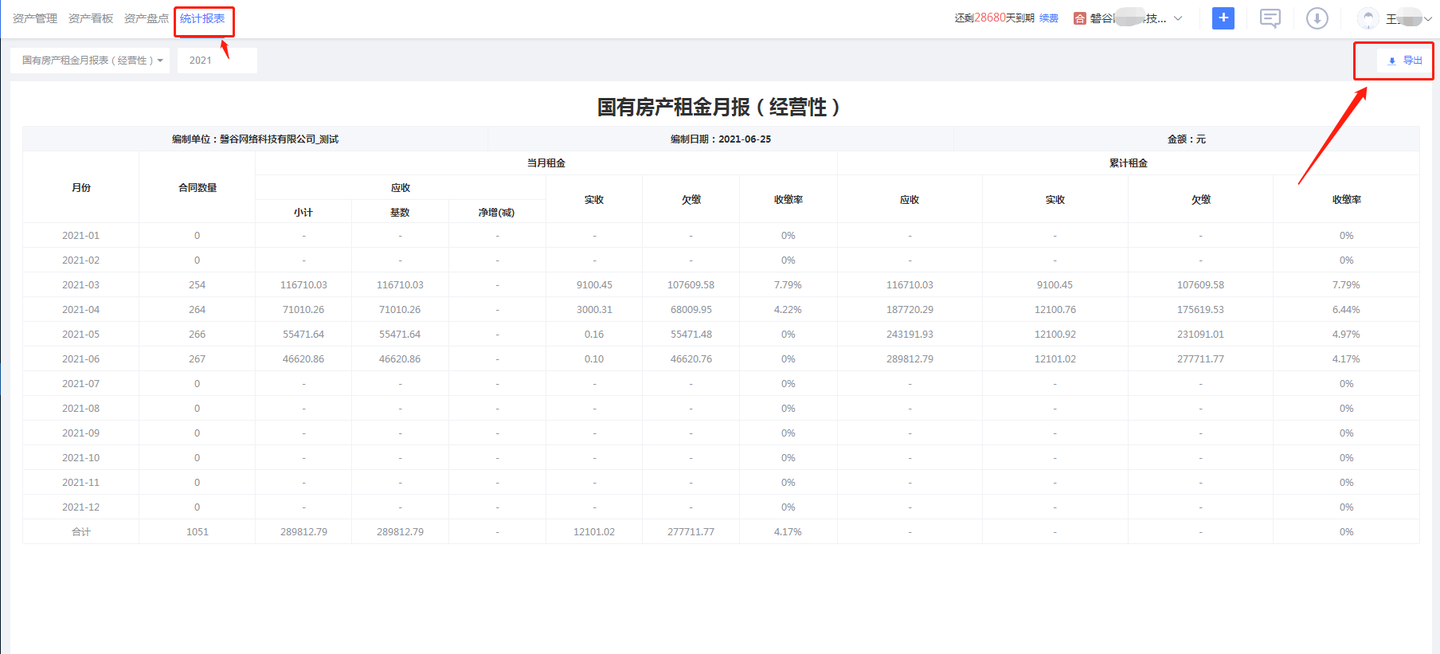This screenshot has width=1440, height=654.
Task: Expand the company switcher chevron
Action: 1178,18
